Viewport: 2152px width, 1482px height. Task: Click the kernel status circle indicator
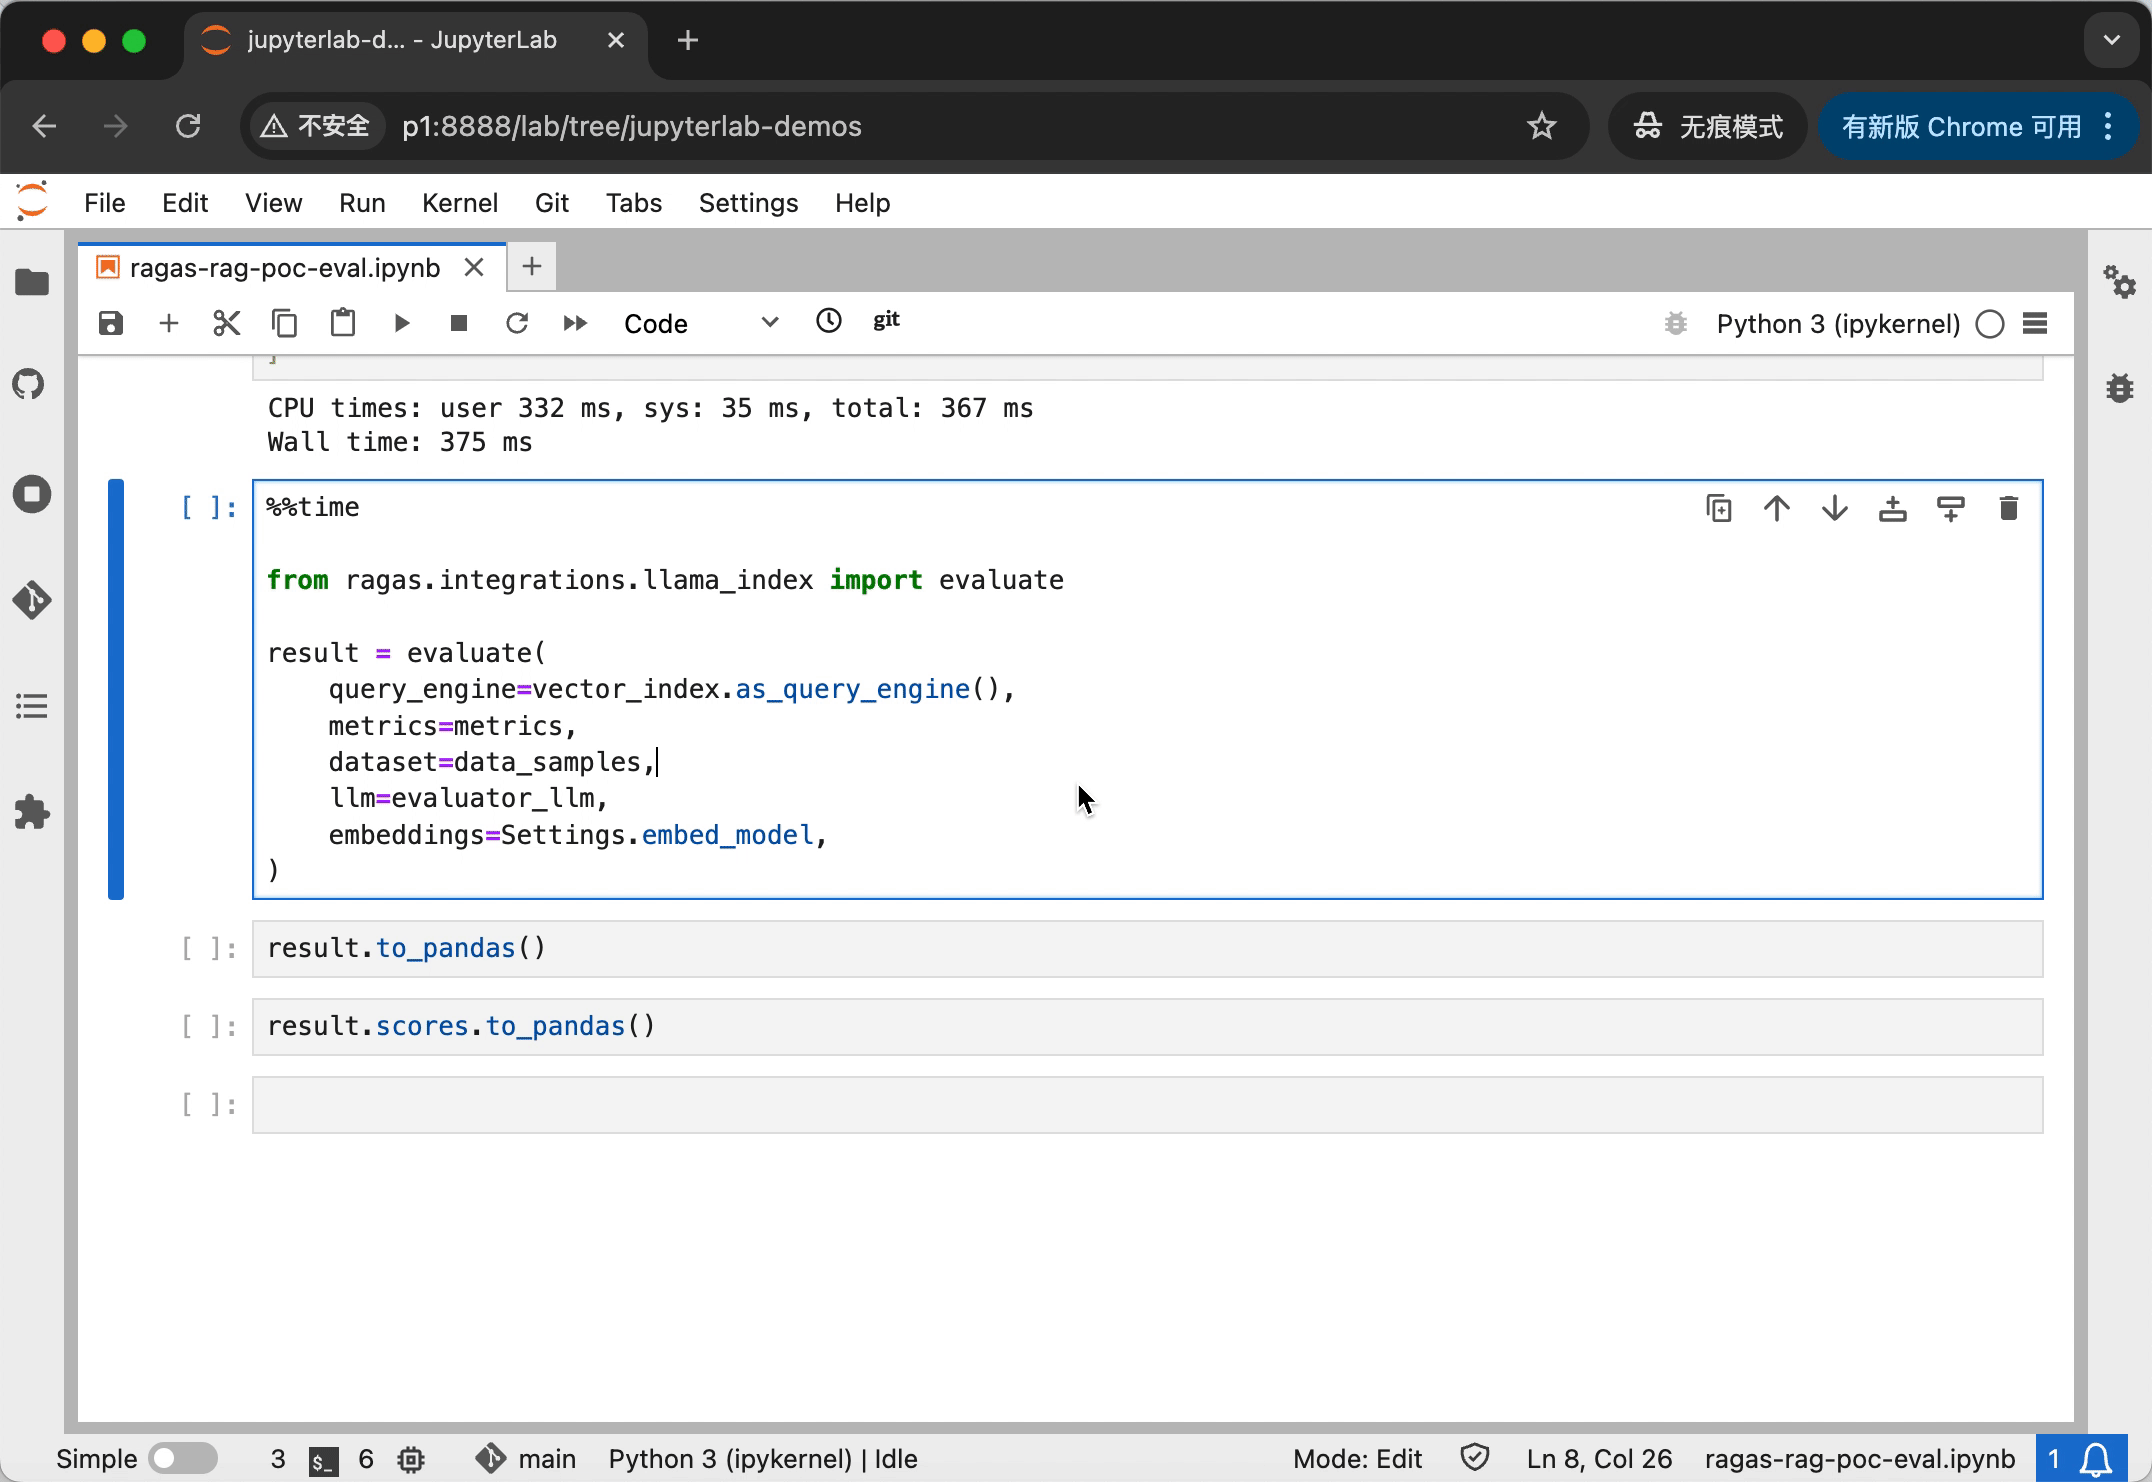click(x=1989, y=324)
